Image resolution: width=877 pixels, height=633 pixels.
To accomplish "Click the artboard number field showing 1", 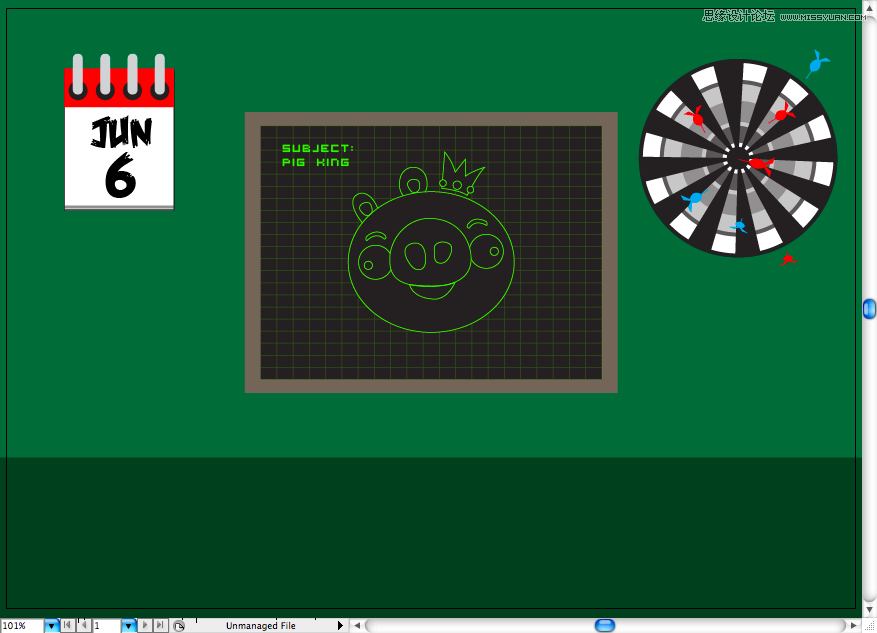I will point(107,626).
